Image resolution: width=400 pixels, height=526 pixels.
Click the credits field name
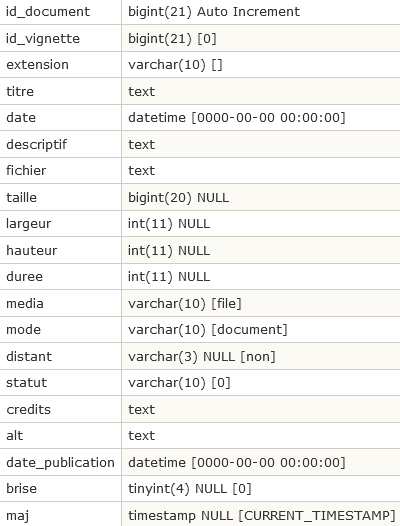[29, 409]
